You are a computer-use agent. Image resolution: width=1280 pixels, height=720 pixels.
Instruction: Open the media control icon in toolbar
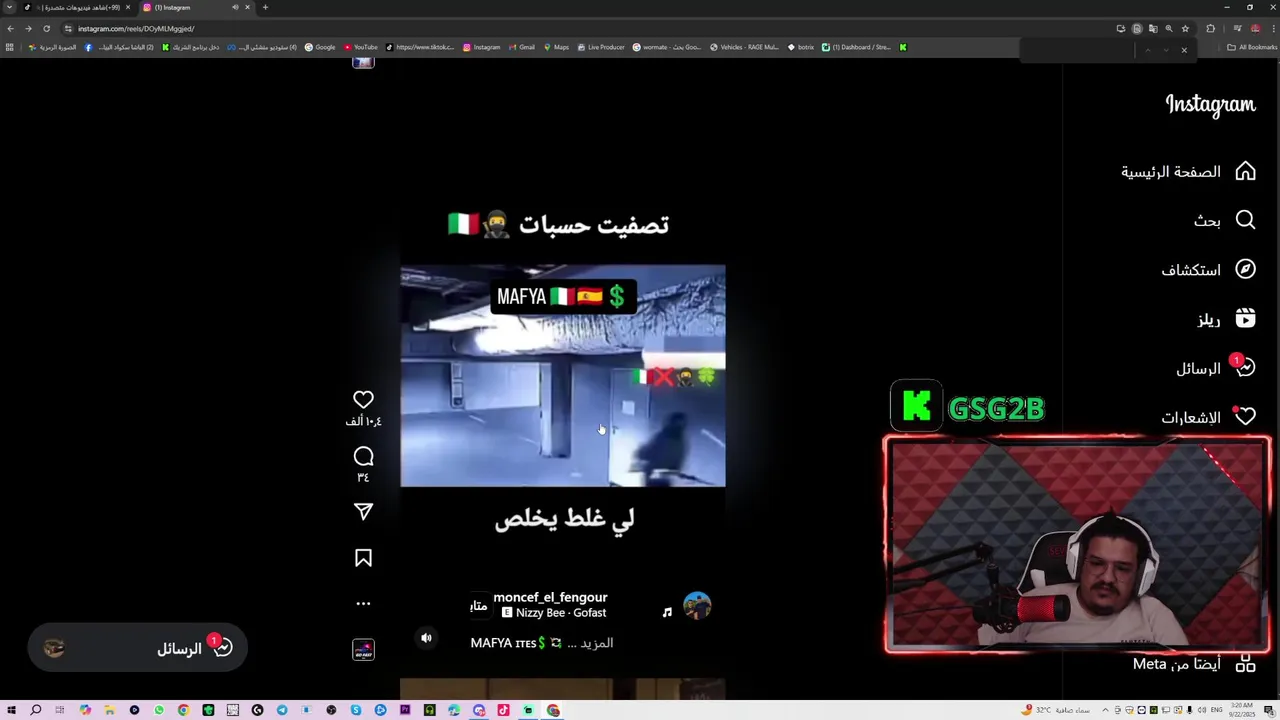1237,28
